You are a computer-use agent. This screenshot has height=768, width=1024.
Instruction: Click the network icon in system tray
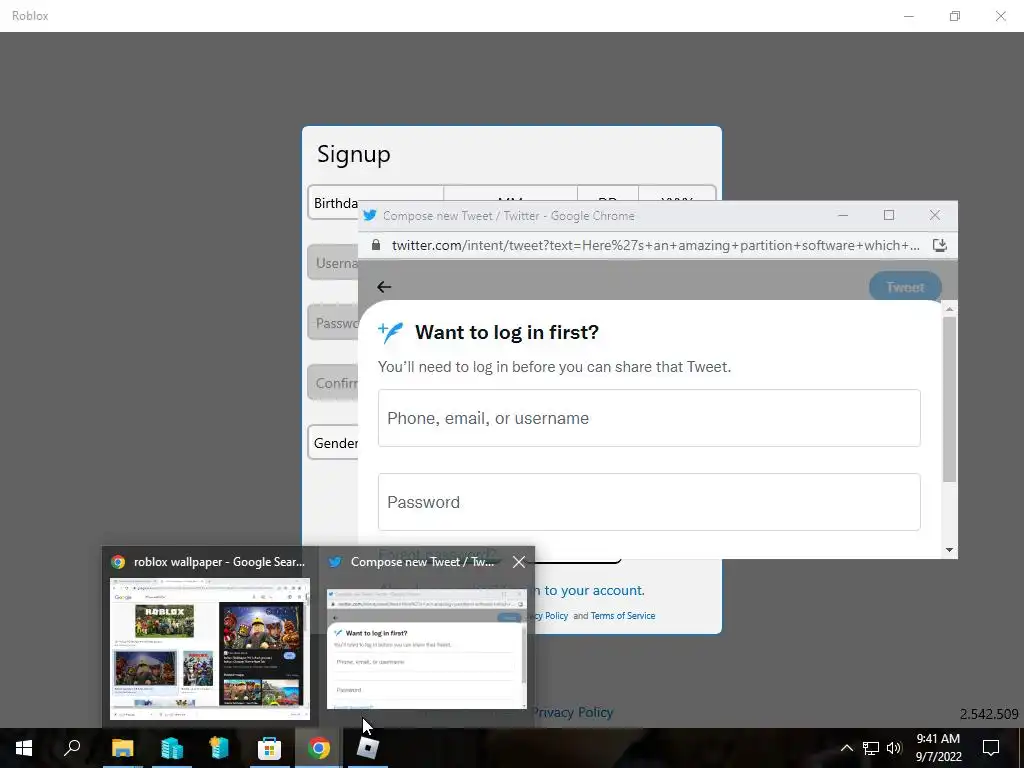pos(871,748)
